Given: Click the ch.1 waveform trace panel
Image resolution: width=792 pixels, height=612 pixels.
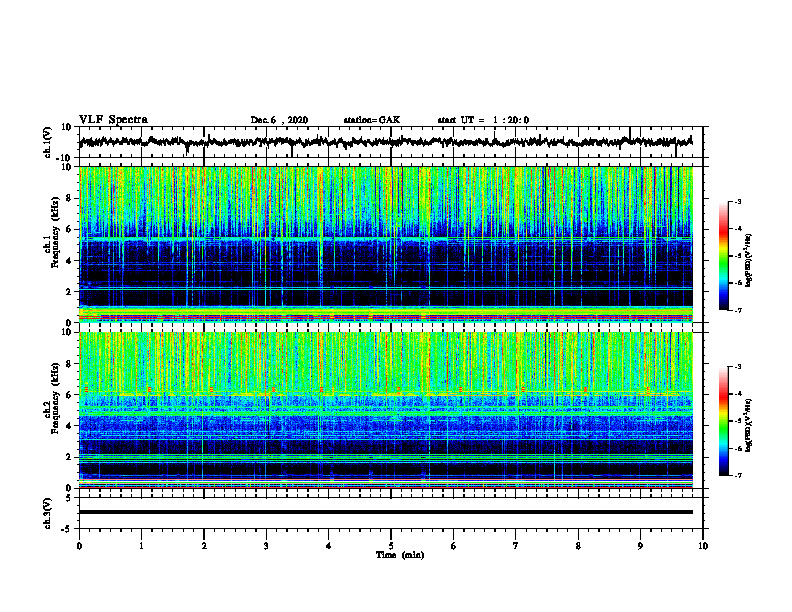Looking at the screenshot, I should (x=390, y=142).
